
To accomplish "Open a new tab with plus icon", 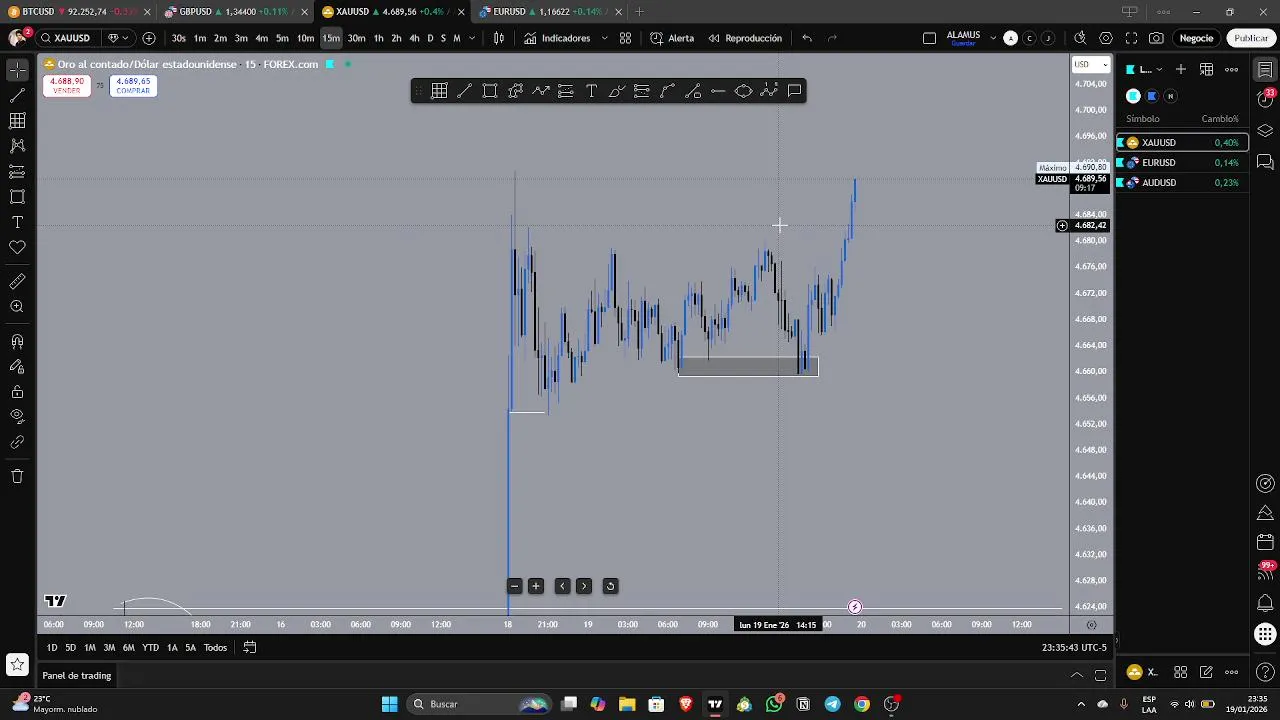I will (639, 12).
